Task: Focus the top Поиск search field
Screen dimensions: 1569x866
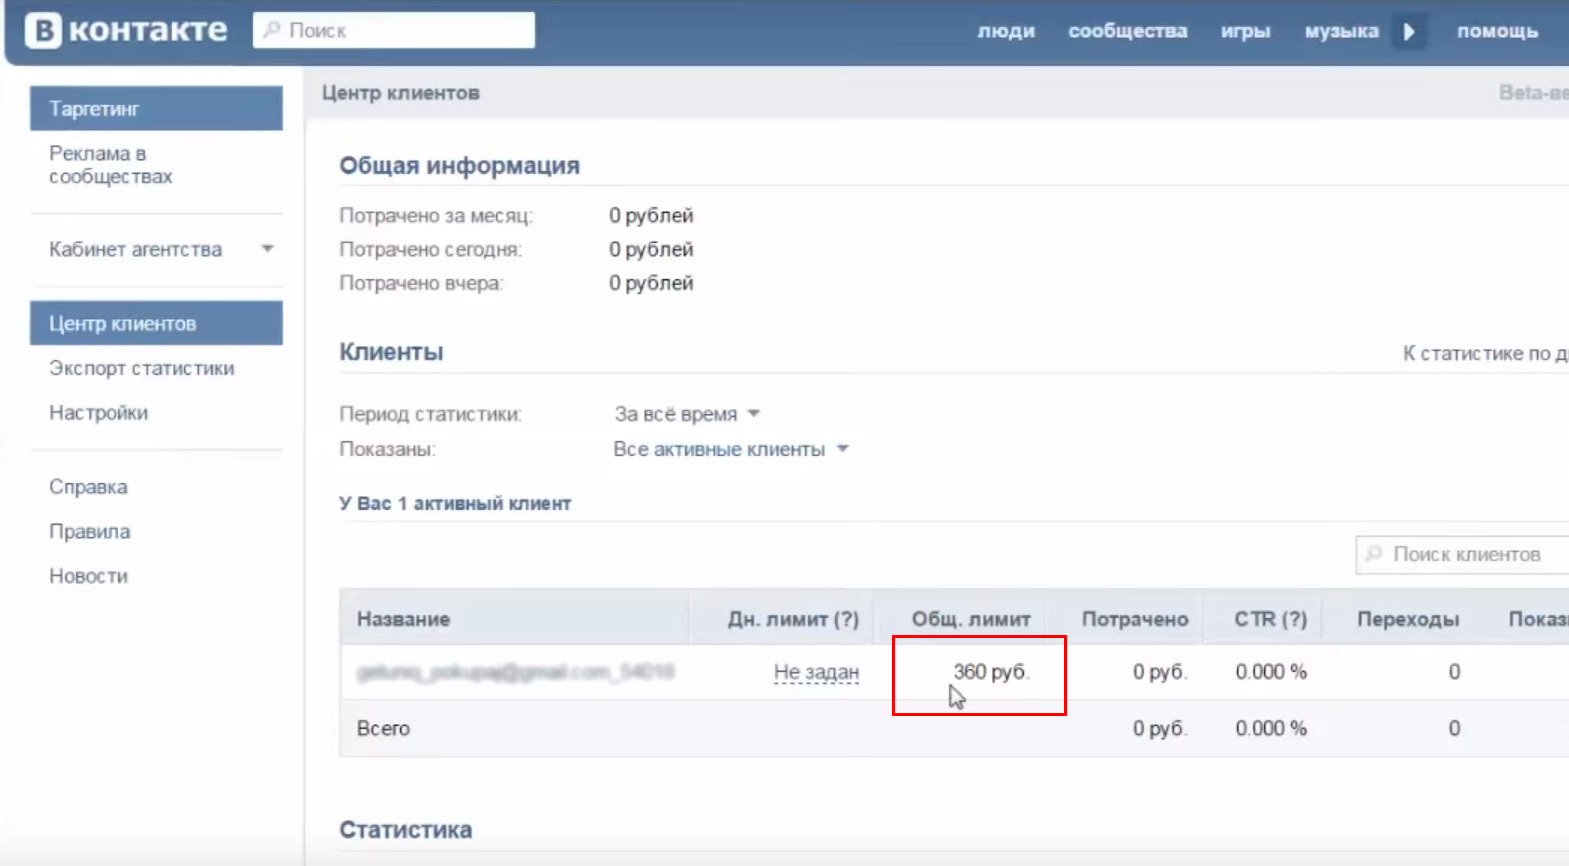Action: [394, 30]
